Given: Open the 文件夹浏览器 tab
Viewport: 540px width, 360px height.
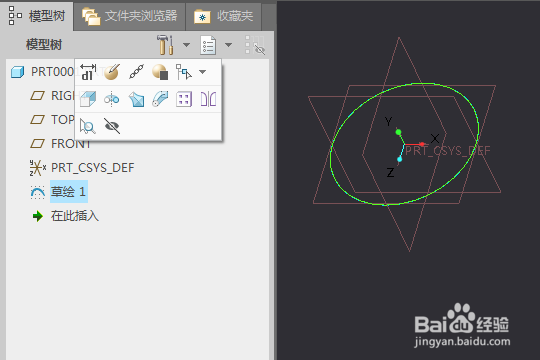Looking at the screenshot, I should point(129,16).
